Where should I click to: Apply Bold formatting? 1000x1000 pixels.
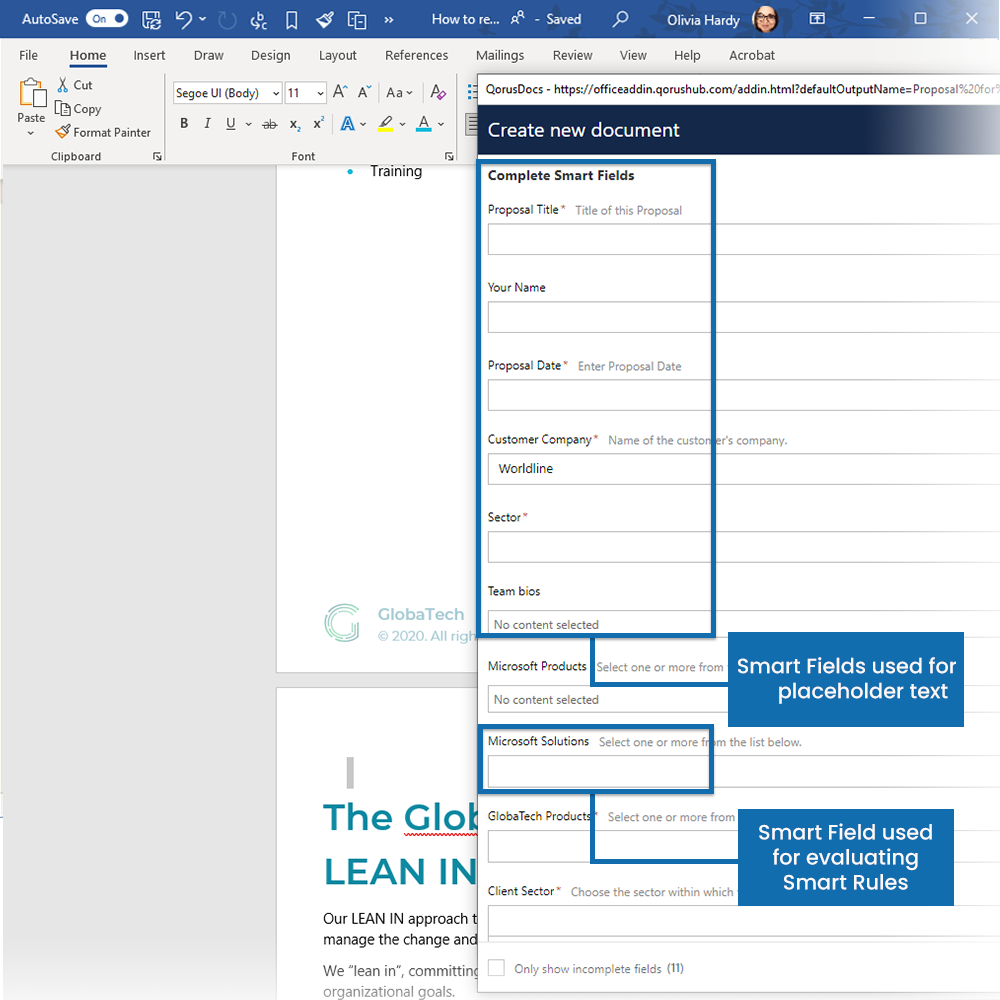coord(184,124)
